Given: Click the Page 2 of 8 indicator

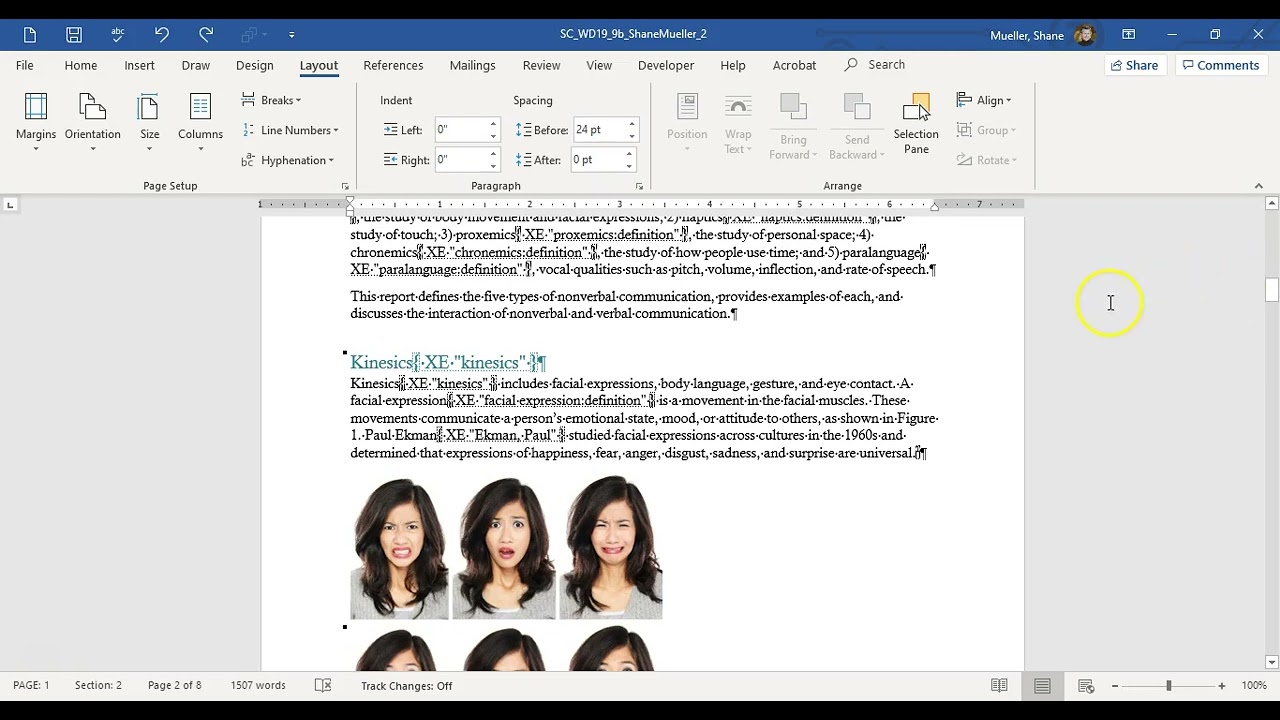Looking at the screenshot, I should click(x=175, y=686).
